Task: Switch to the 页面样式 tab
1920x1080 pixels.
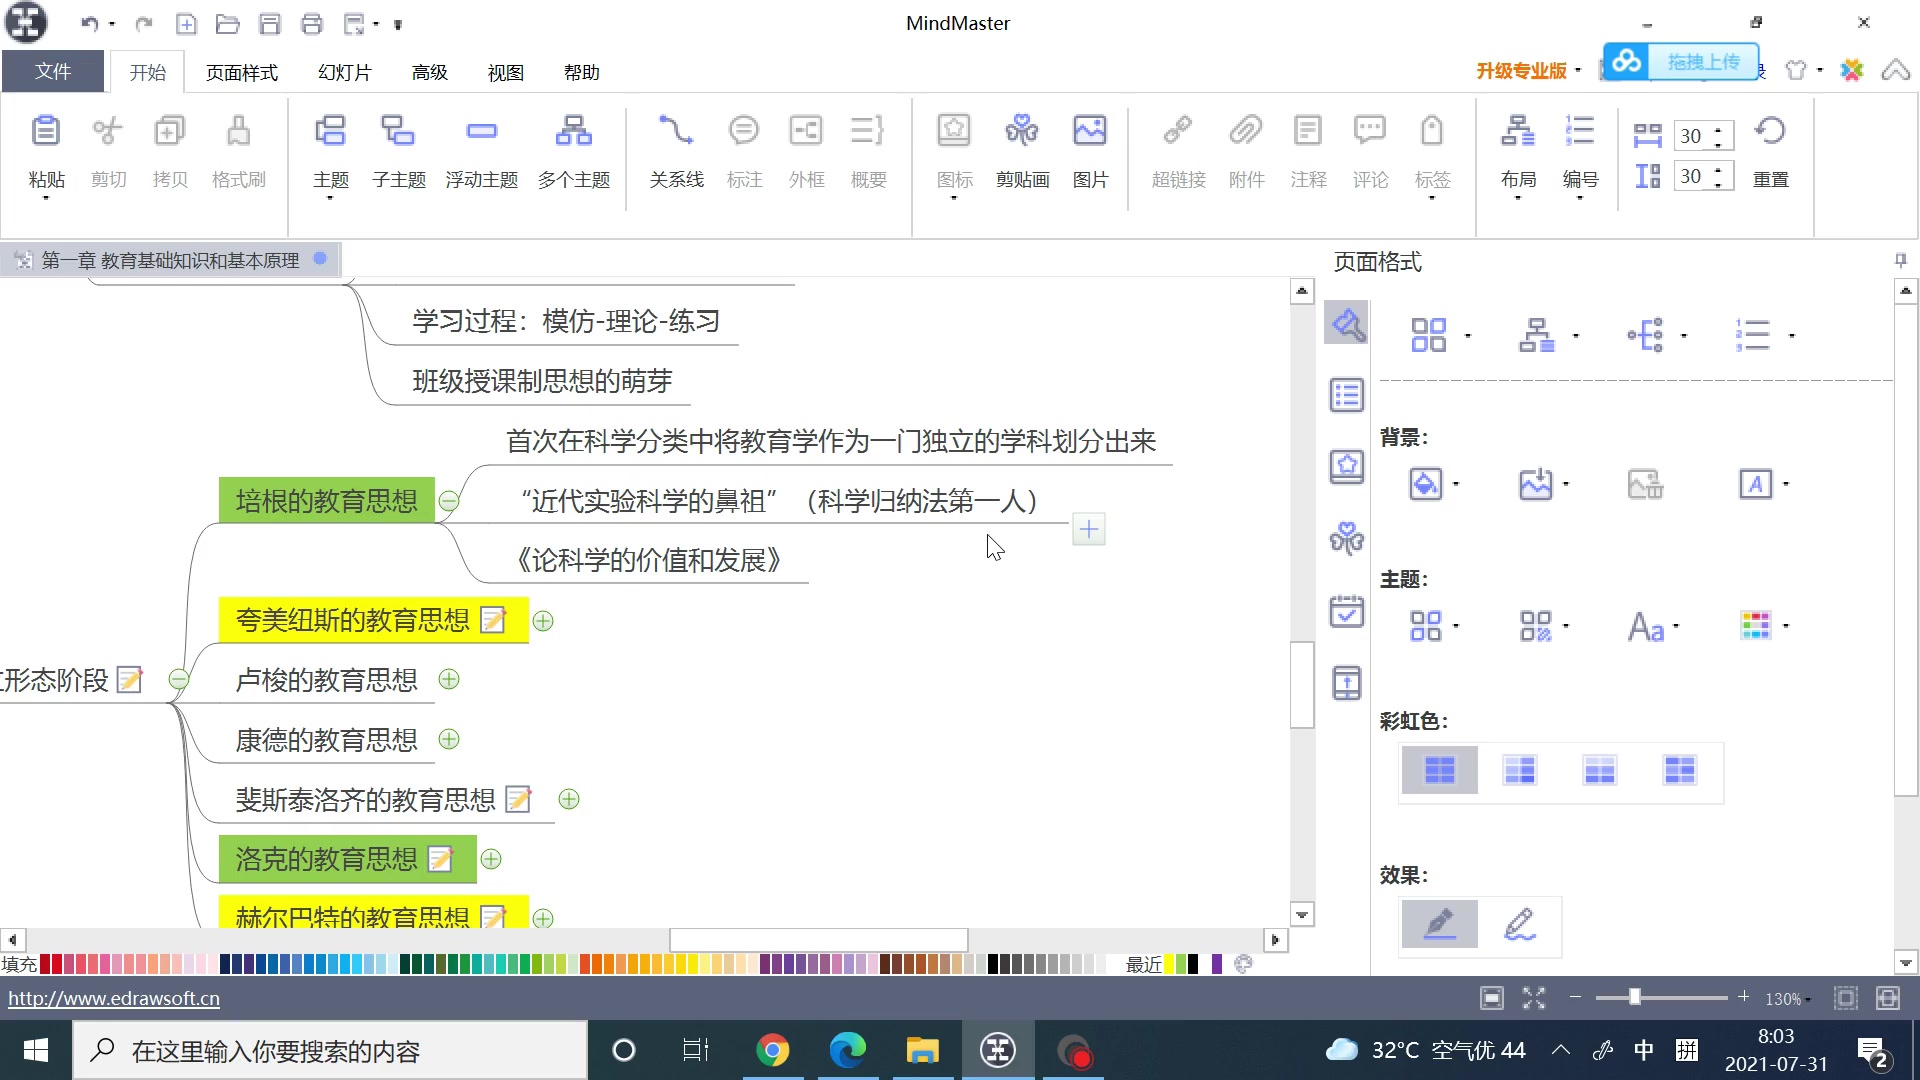Action: click(241, 73)
